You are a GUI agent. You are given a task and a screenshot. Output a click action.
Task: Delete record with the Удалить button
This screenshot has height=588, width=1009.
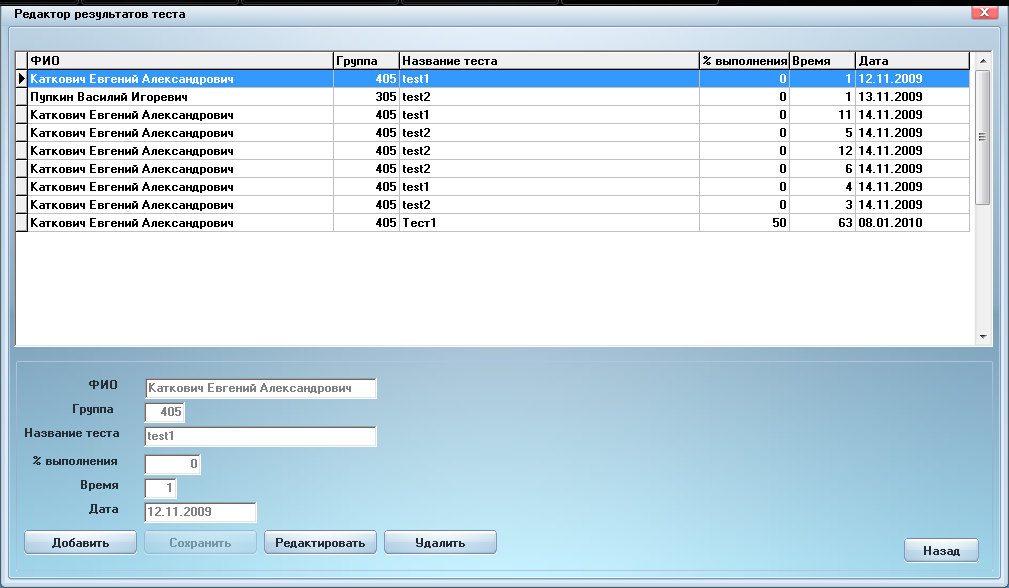[440, 542]
